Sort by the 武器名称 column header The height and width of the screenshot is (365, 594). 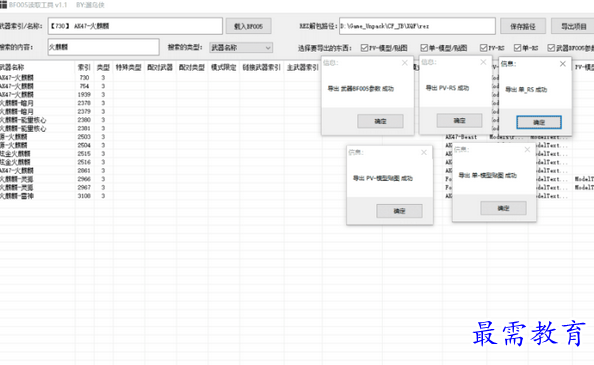[x=37, y=67]
